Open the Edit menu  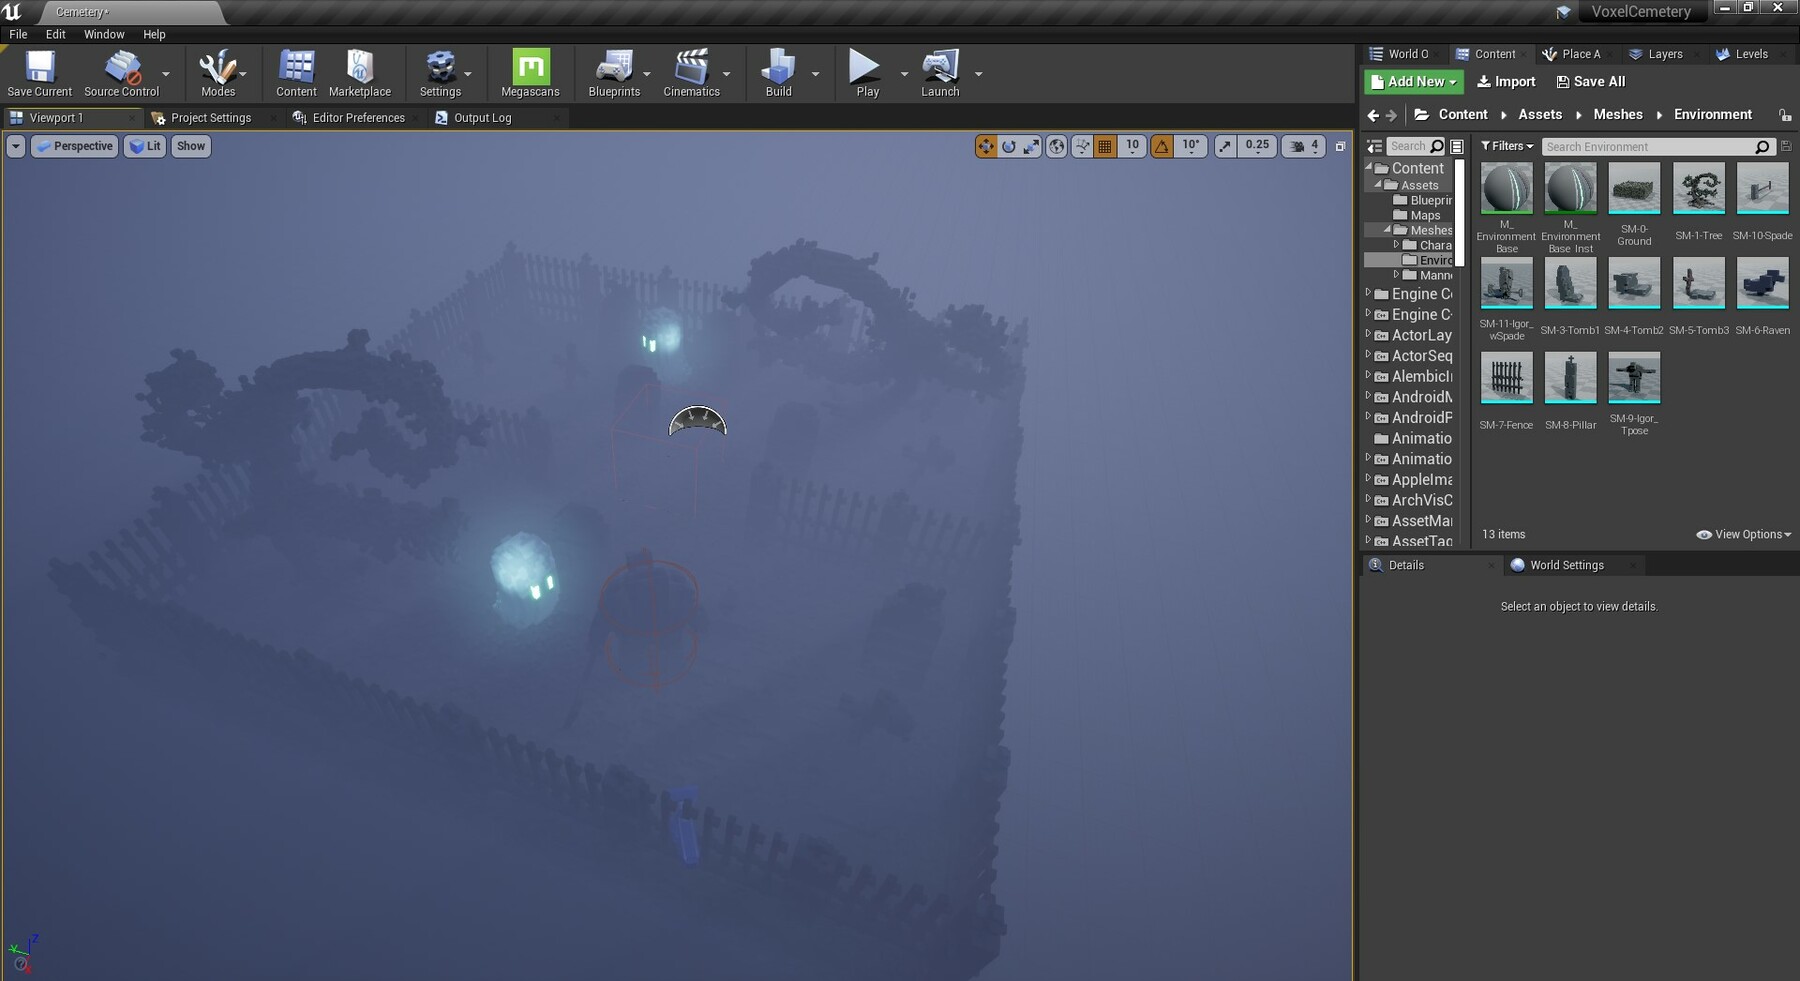coord(55,33)
